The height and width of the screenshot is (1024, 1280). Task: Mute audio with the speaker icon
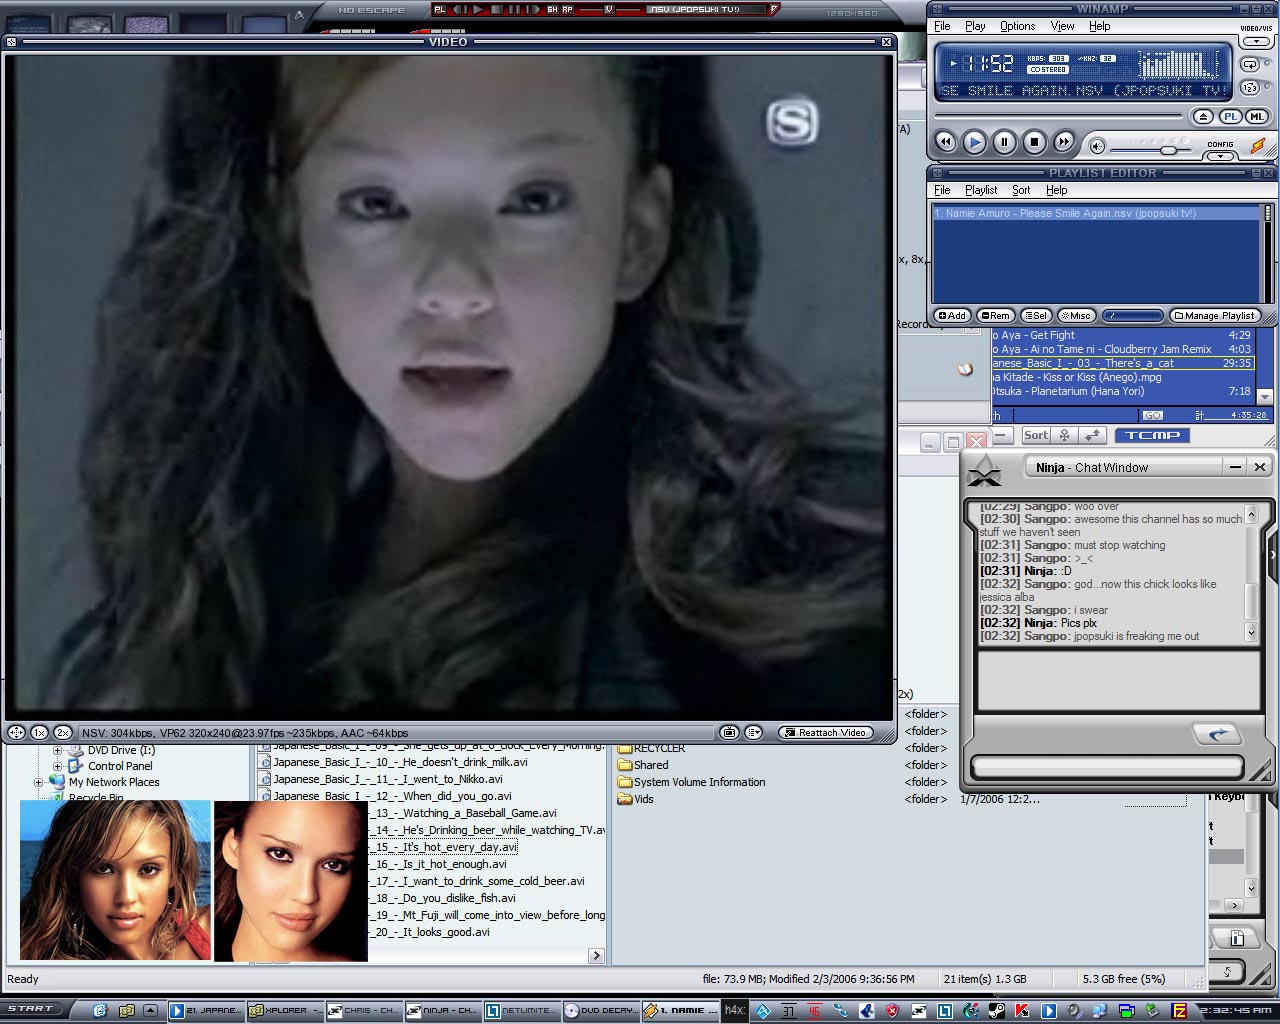(1097, 147)
